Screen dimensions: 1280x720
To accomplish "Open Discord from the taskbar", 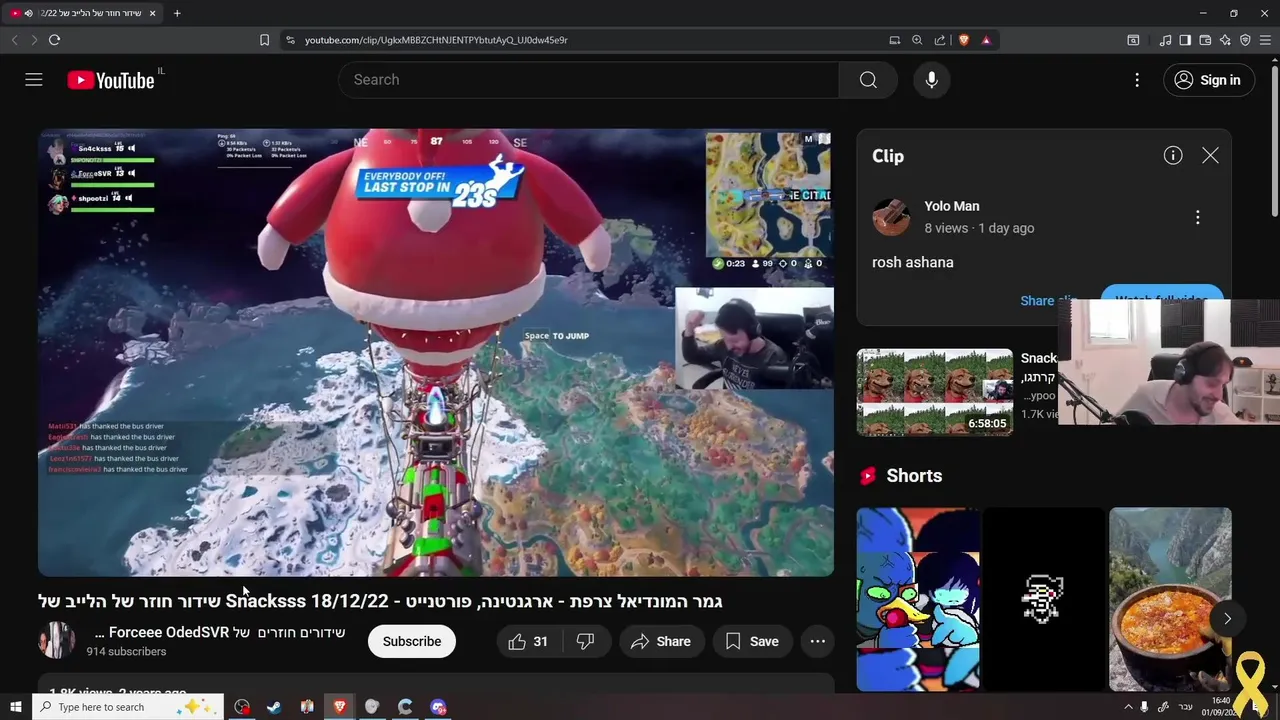I will click(x=438, y=707).
